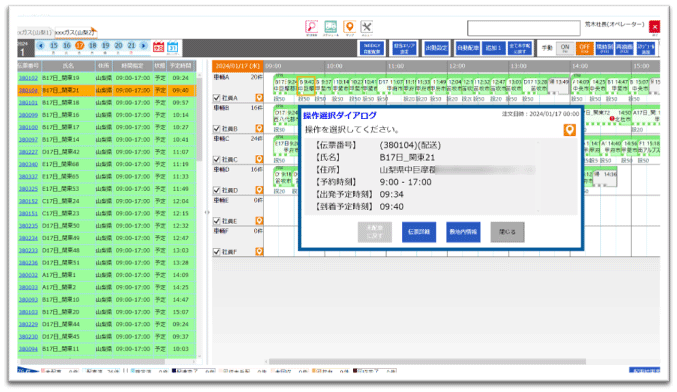This screenshot has height=392, width=677.
Task: Toggle the 社員E checkbox
Action: tap(217, 221)
